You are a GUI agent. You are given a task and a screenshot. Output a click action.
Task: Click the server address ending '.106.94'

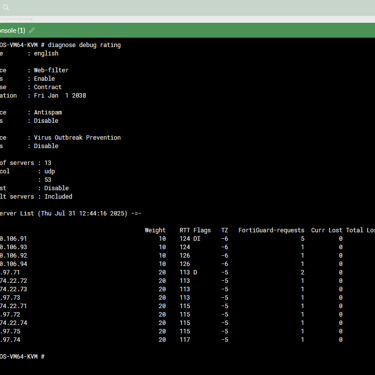(x=13, y=264)
